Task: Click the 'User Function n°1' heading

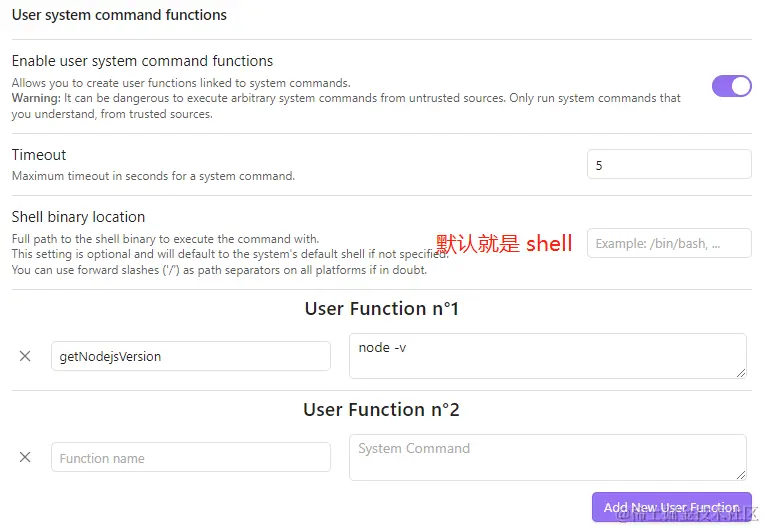Action: pos(381,309)
